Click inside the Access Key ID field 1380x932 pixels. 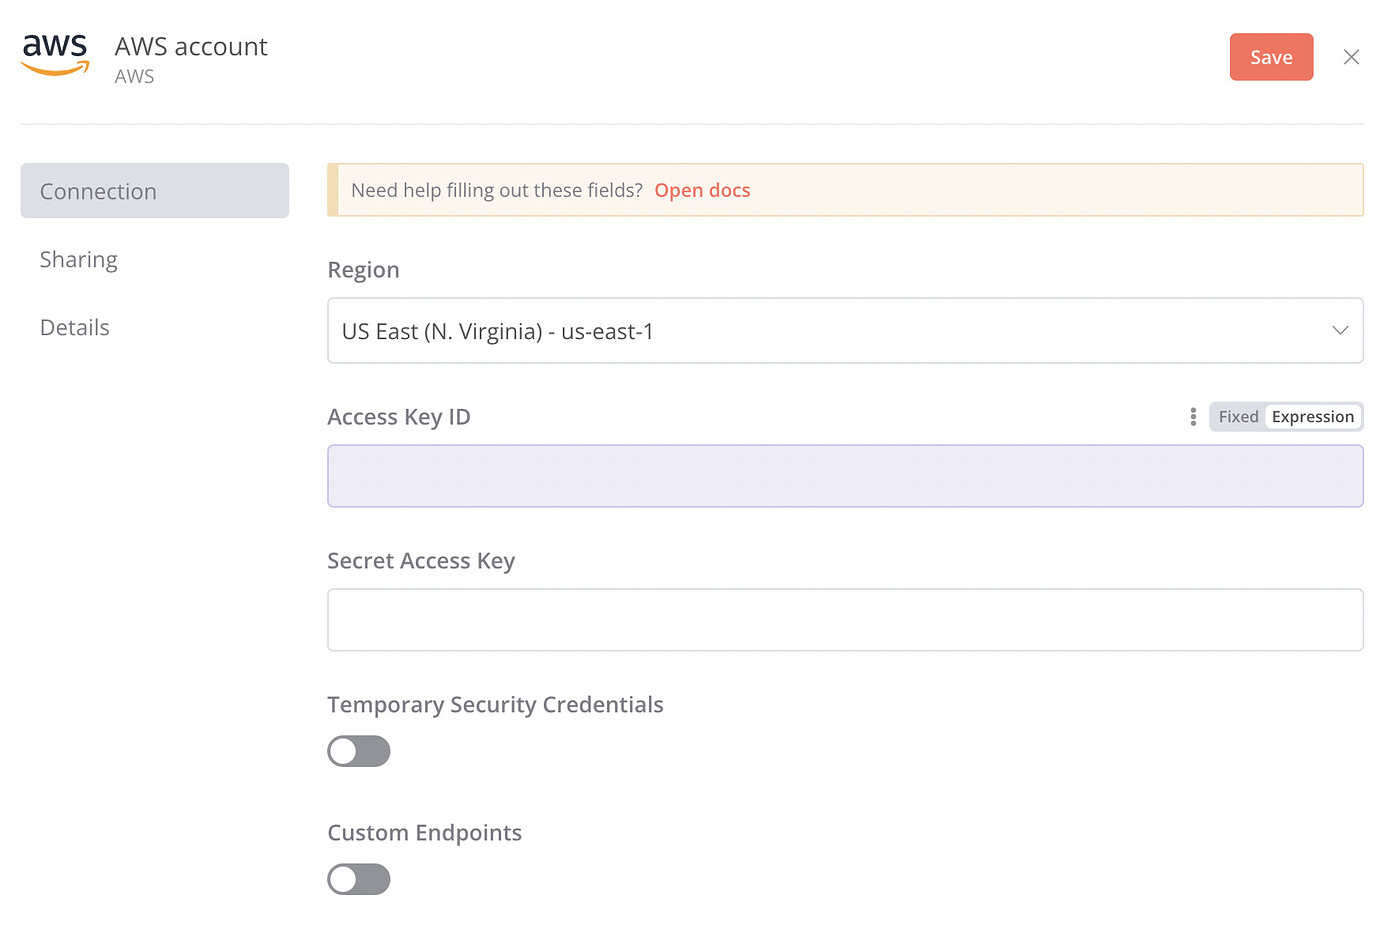845,476
